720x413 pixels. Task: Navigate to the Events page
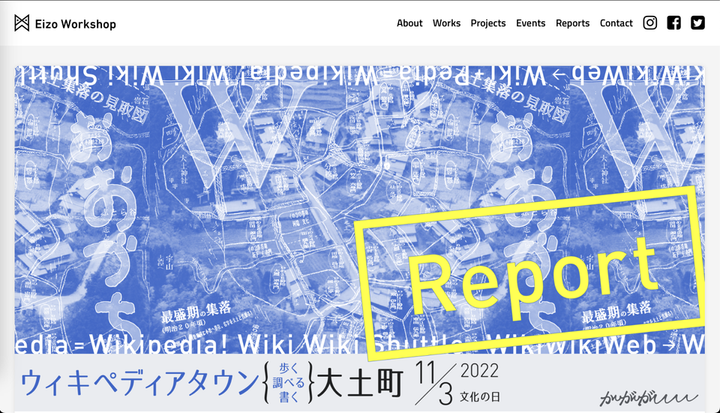point(530,23)
